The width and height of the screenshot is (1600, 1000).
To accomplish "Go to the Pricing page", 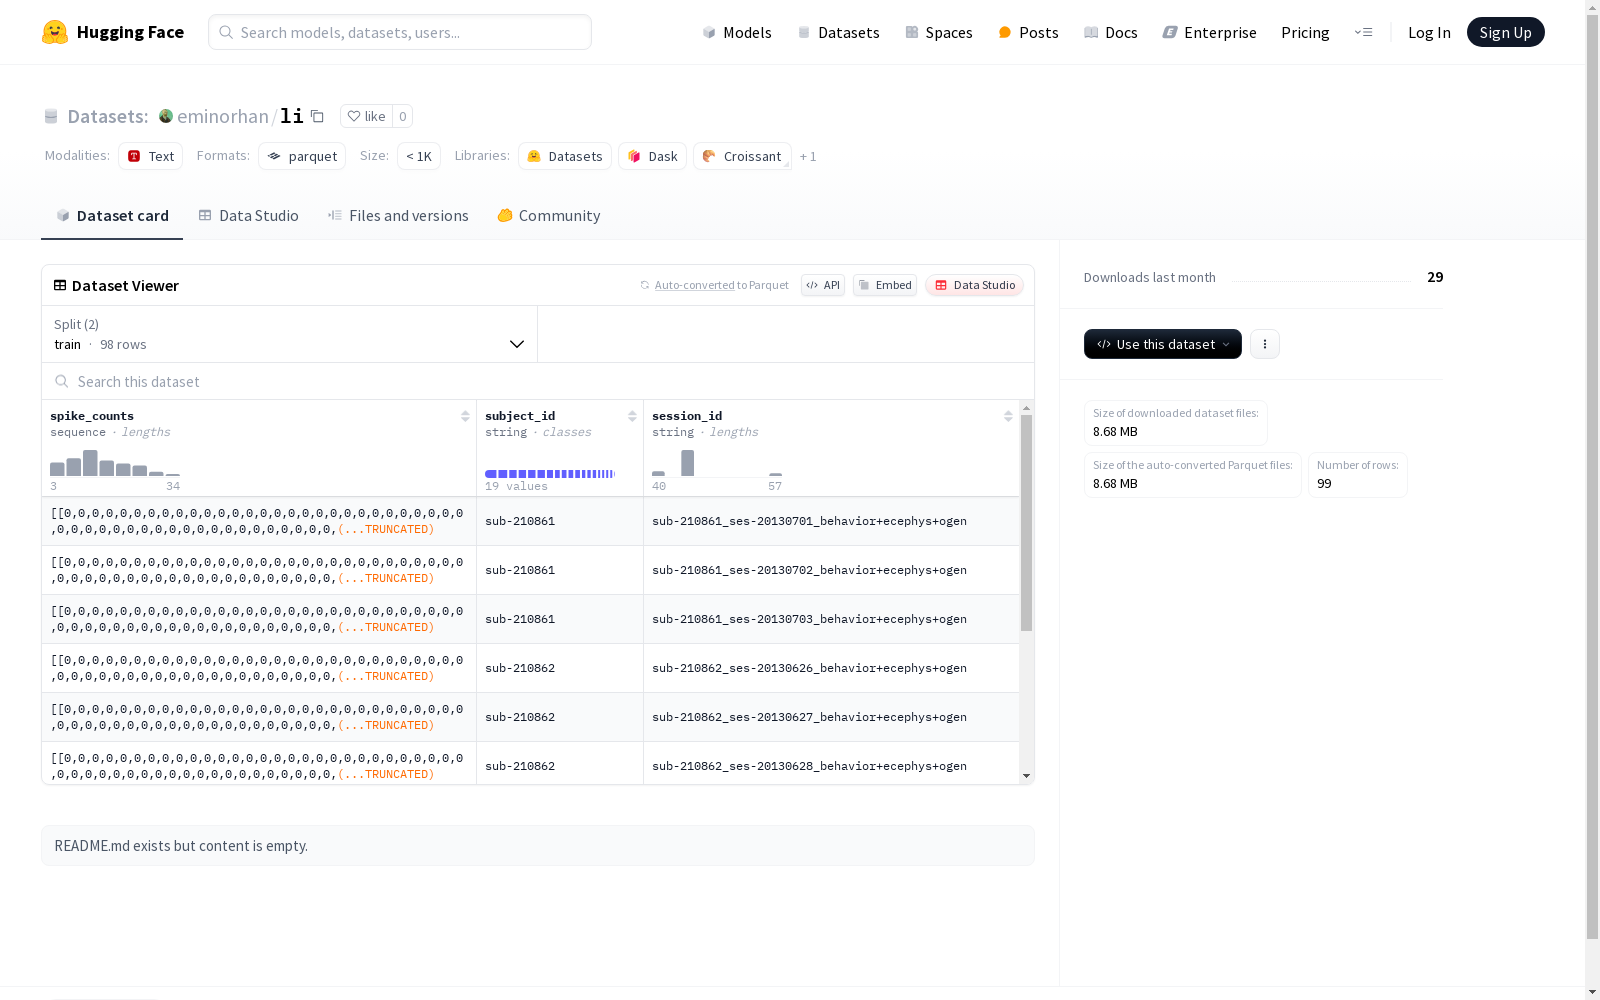I will [1305, 32].
